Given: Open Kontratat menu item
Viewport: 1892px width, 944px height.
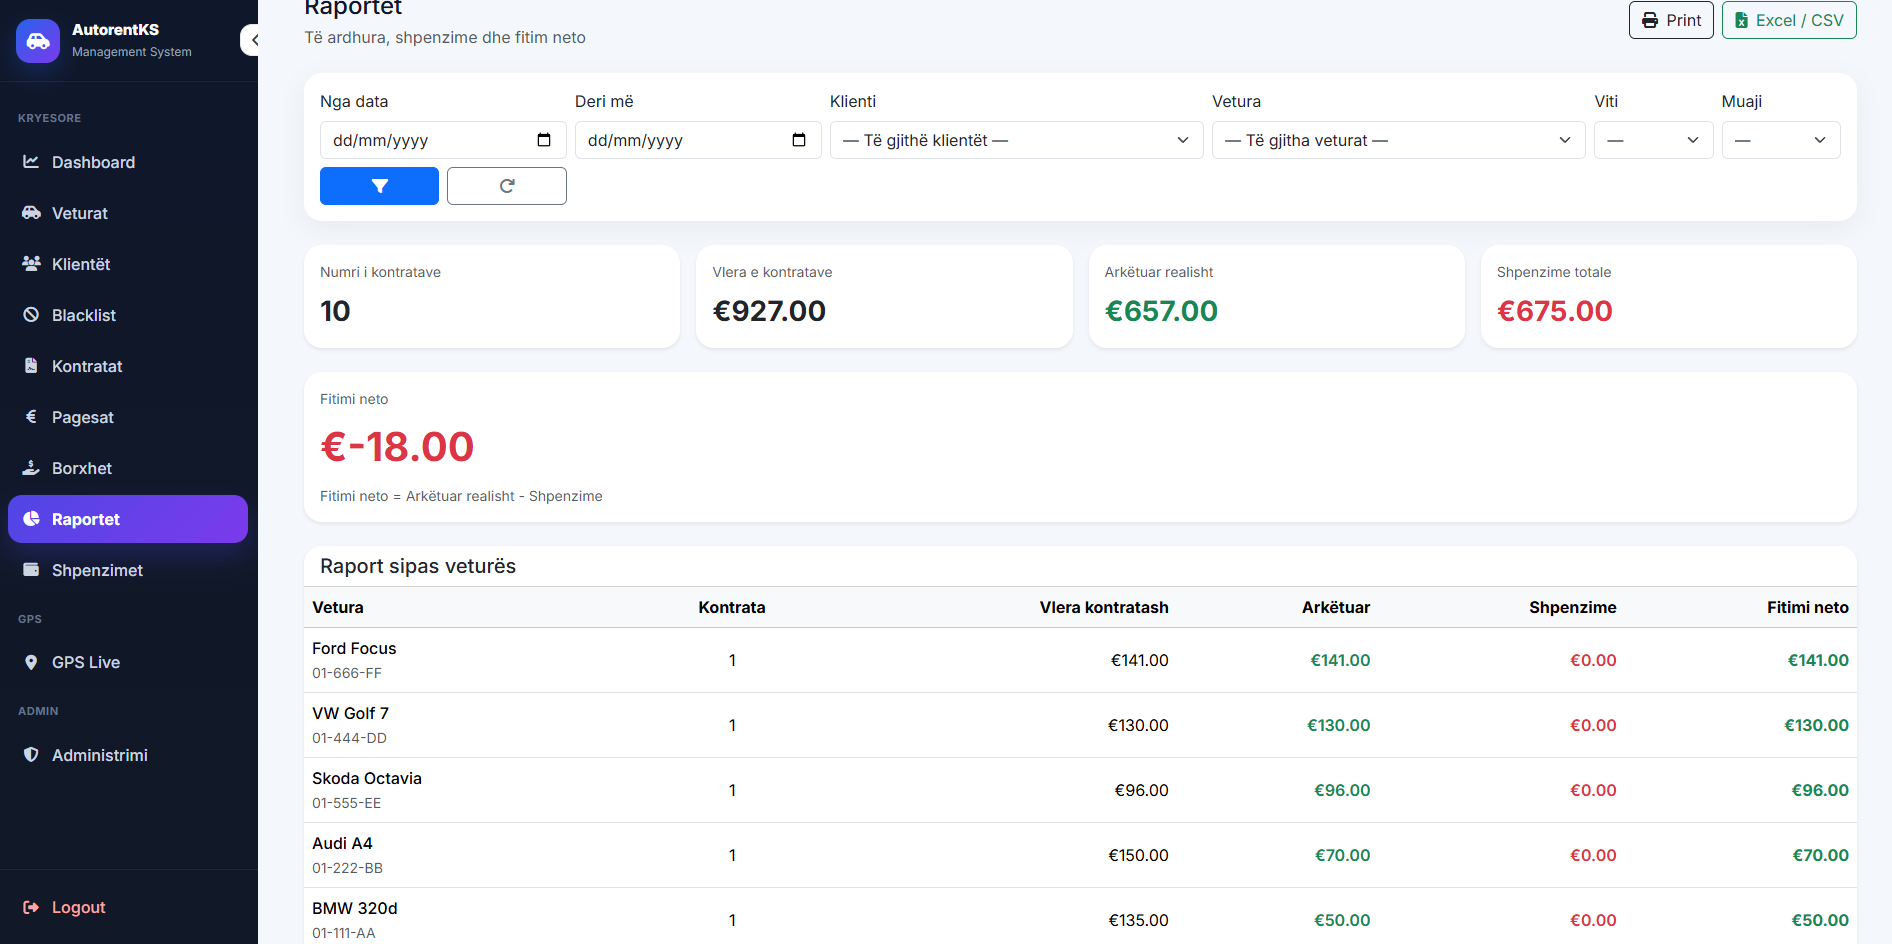Looking at the screenshot, I should pos(128,366).
